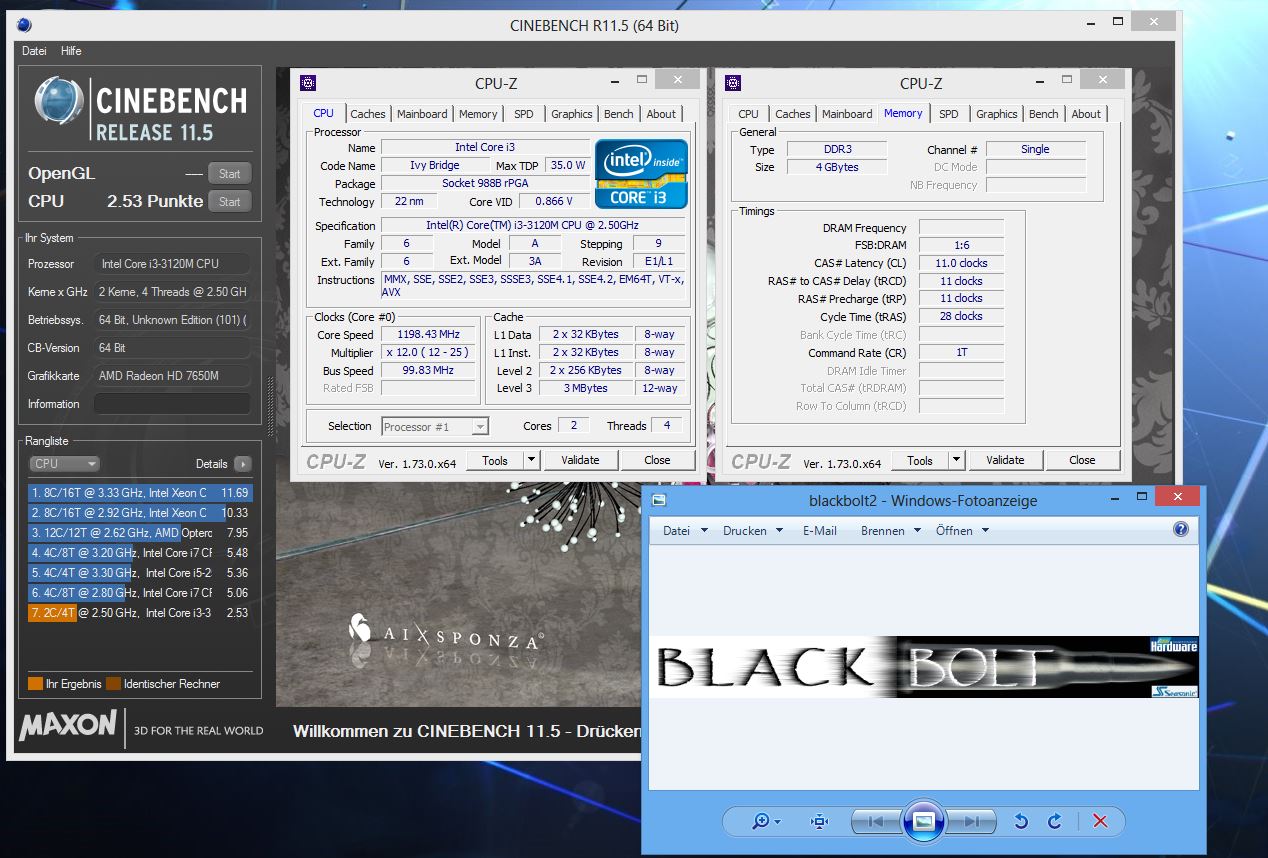The image size is (1268, 858).
Task: Select ranking entry 1 Intel Xeon 11.69
Action: coord(140,492)
